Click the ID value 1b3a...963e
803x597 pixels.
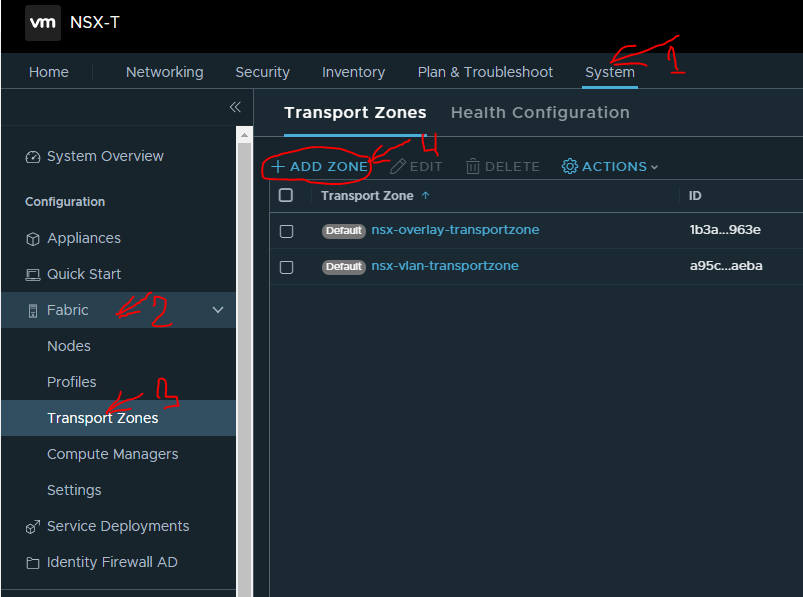coord(725,230)
